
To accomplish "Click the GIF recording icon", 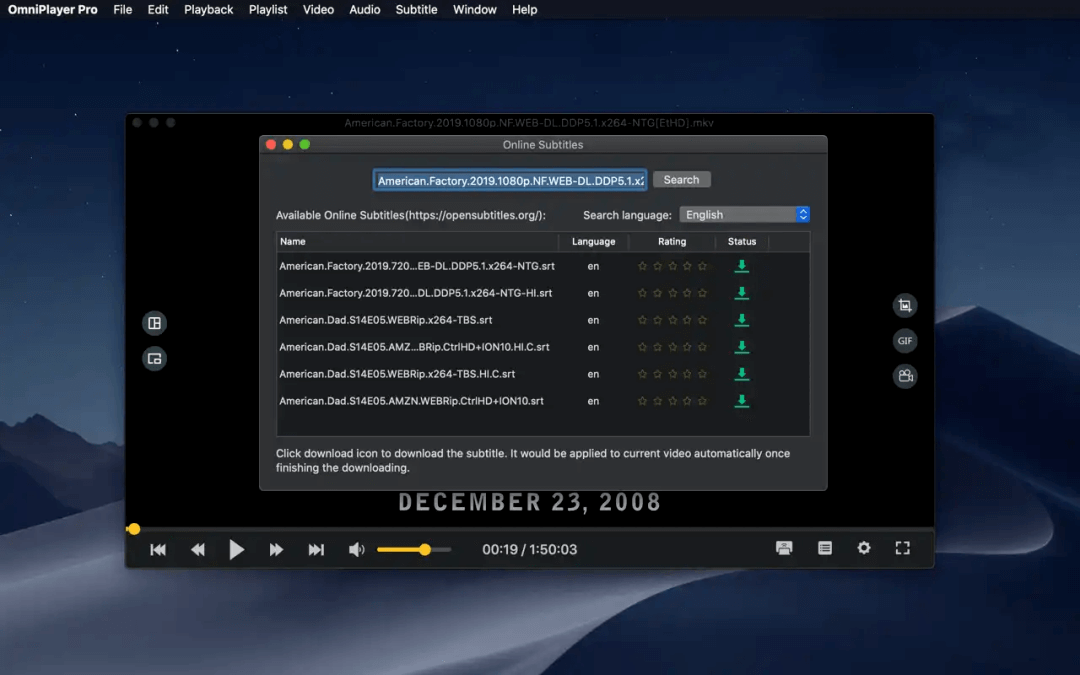I will pos(905,341).
